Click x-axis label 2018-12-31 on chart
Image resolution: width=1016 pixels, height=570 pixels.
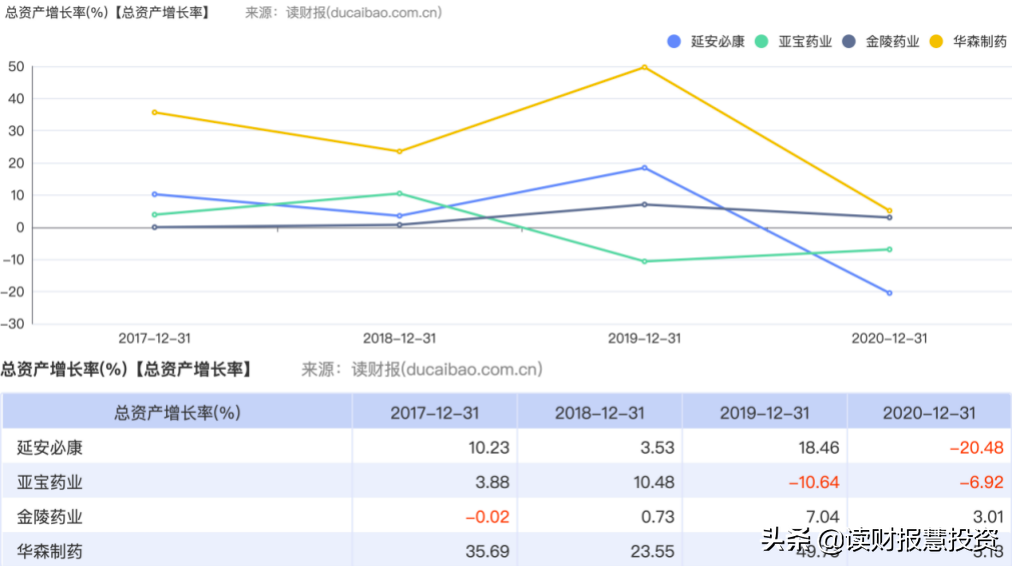click(399, 338)
